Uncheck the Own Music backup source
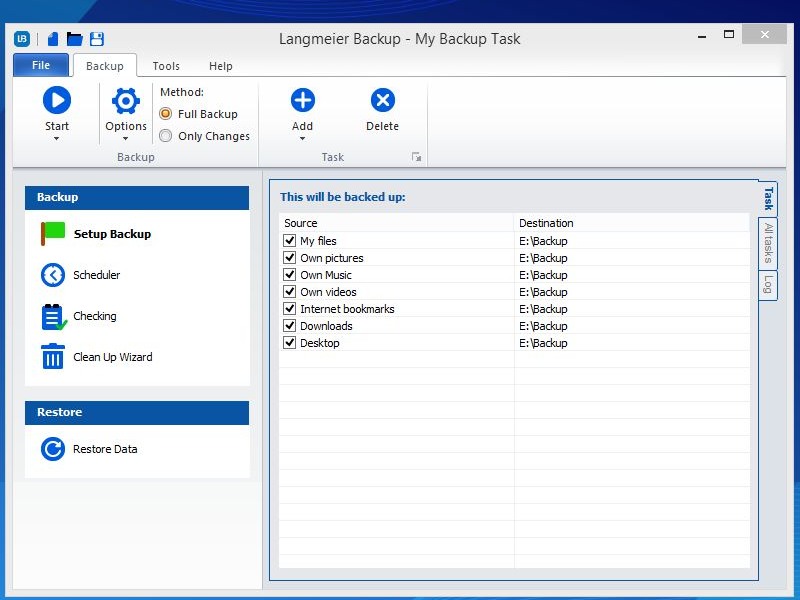The width and height of the screenshot is (800, 600). pos(289,274)
